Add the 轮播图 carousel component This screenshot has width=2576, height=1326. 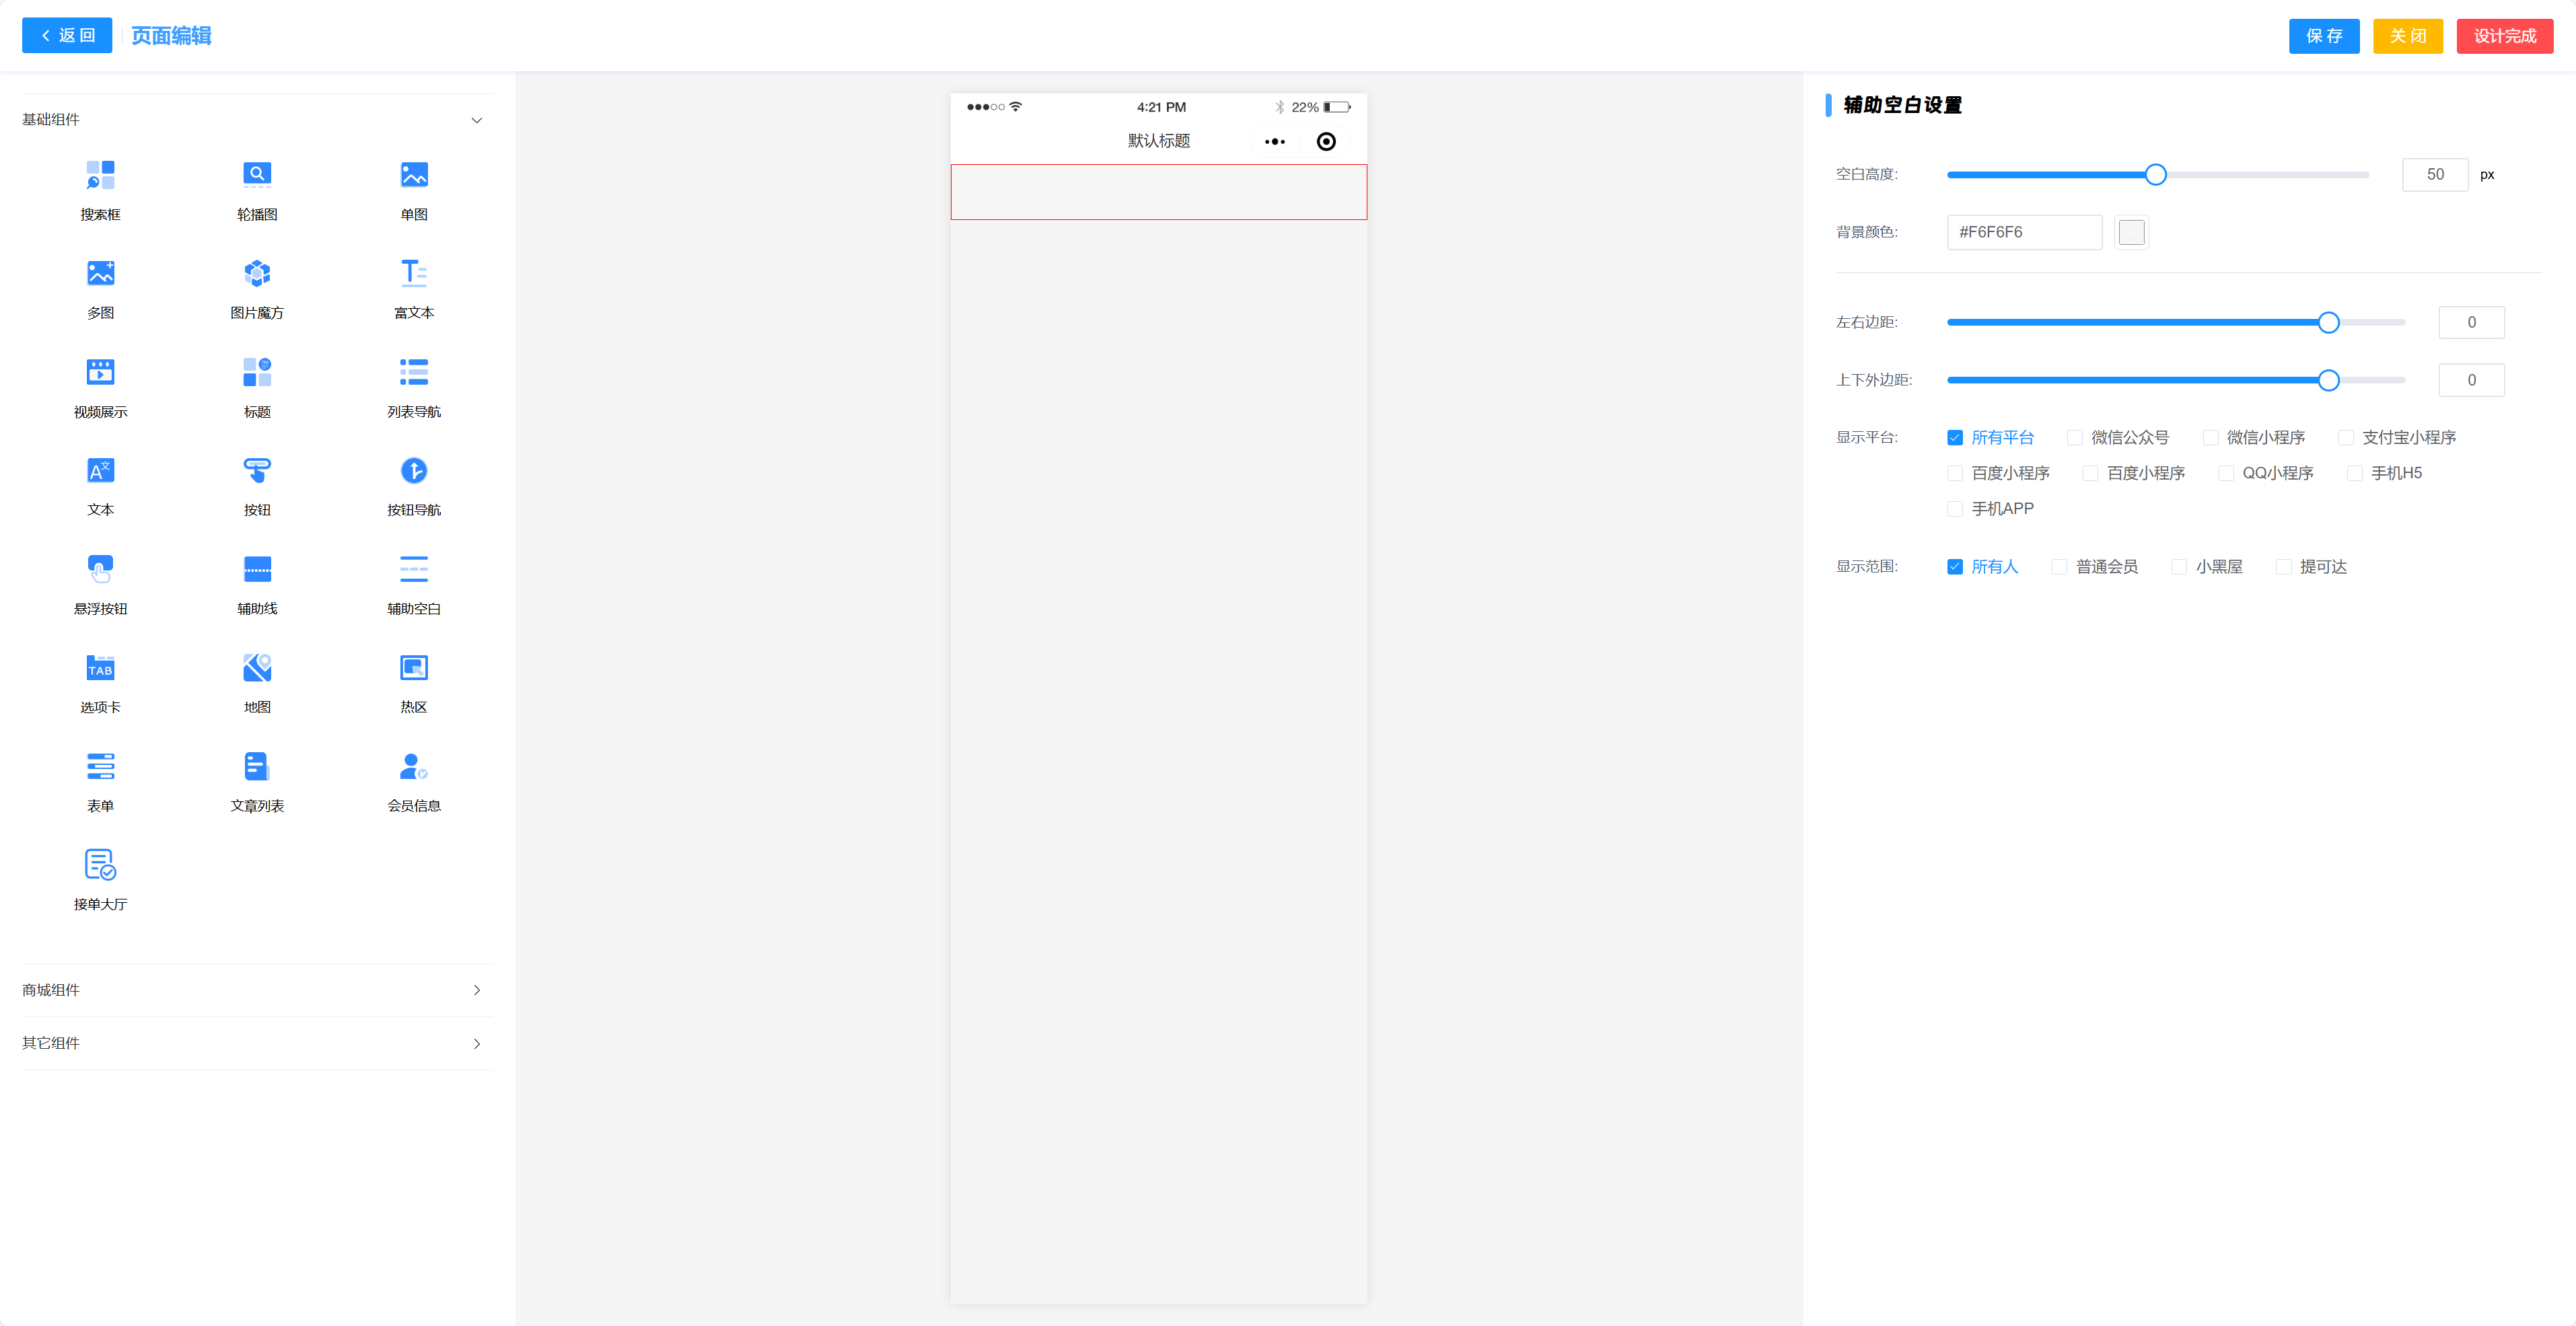[x=257, y=175]
